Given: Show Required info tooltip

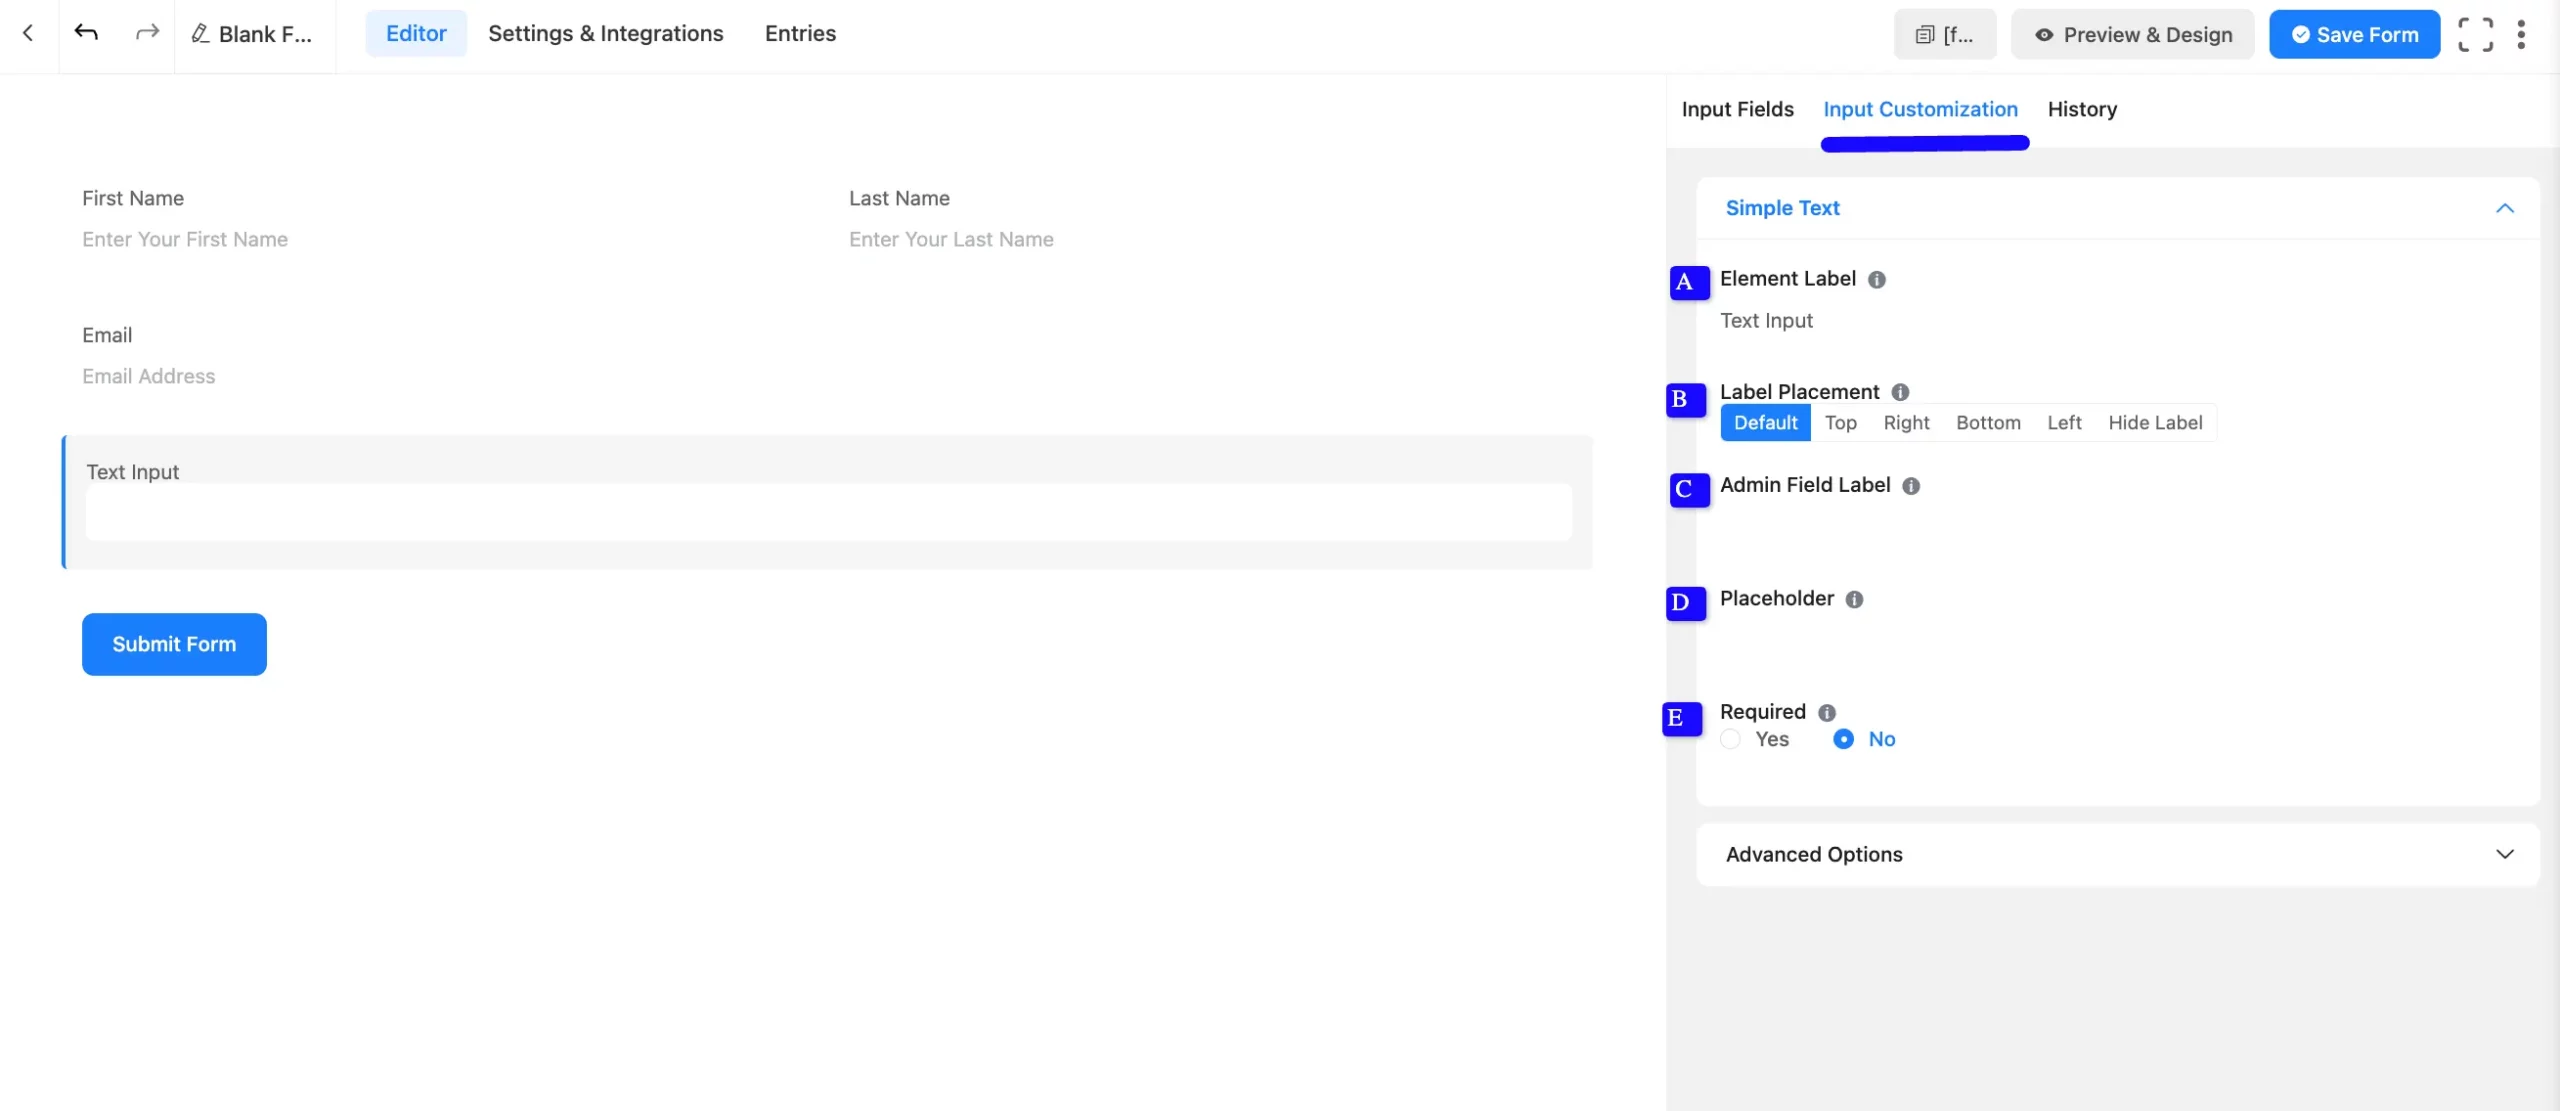Looking at the screenshot, I should pos(1827,713).
